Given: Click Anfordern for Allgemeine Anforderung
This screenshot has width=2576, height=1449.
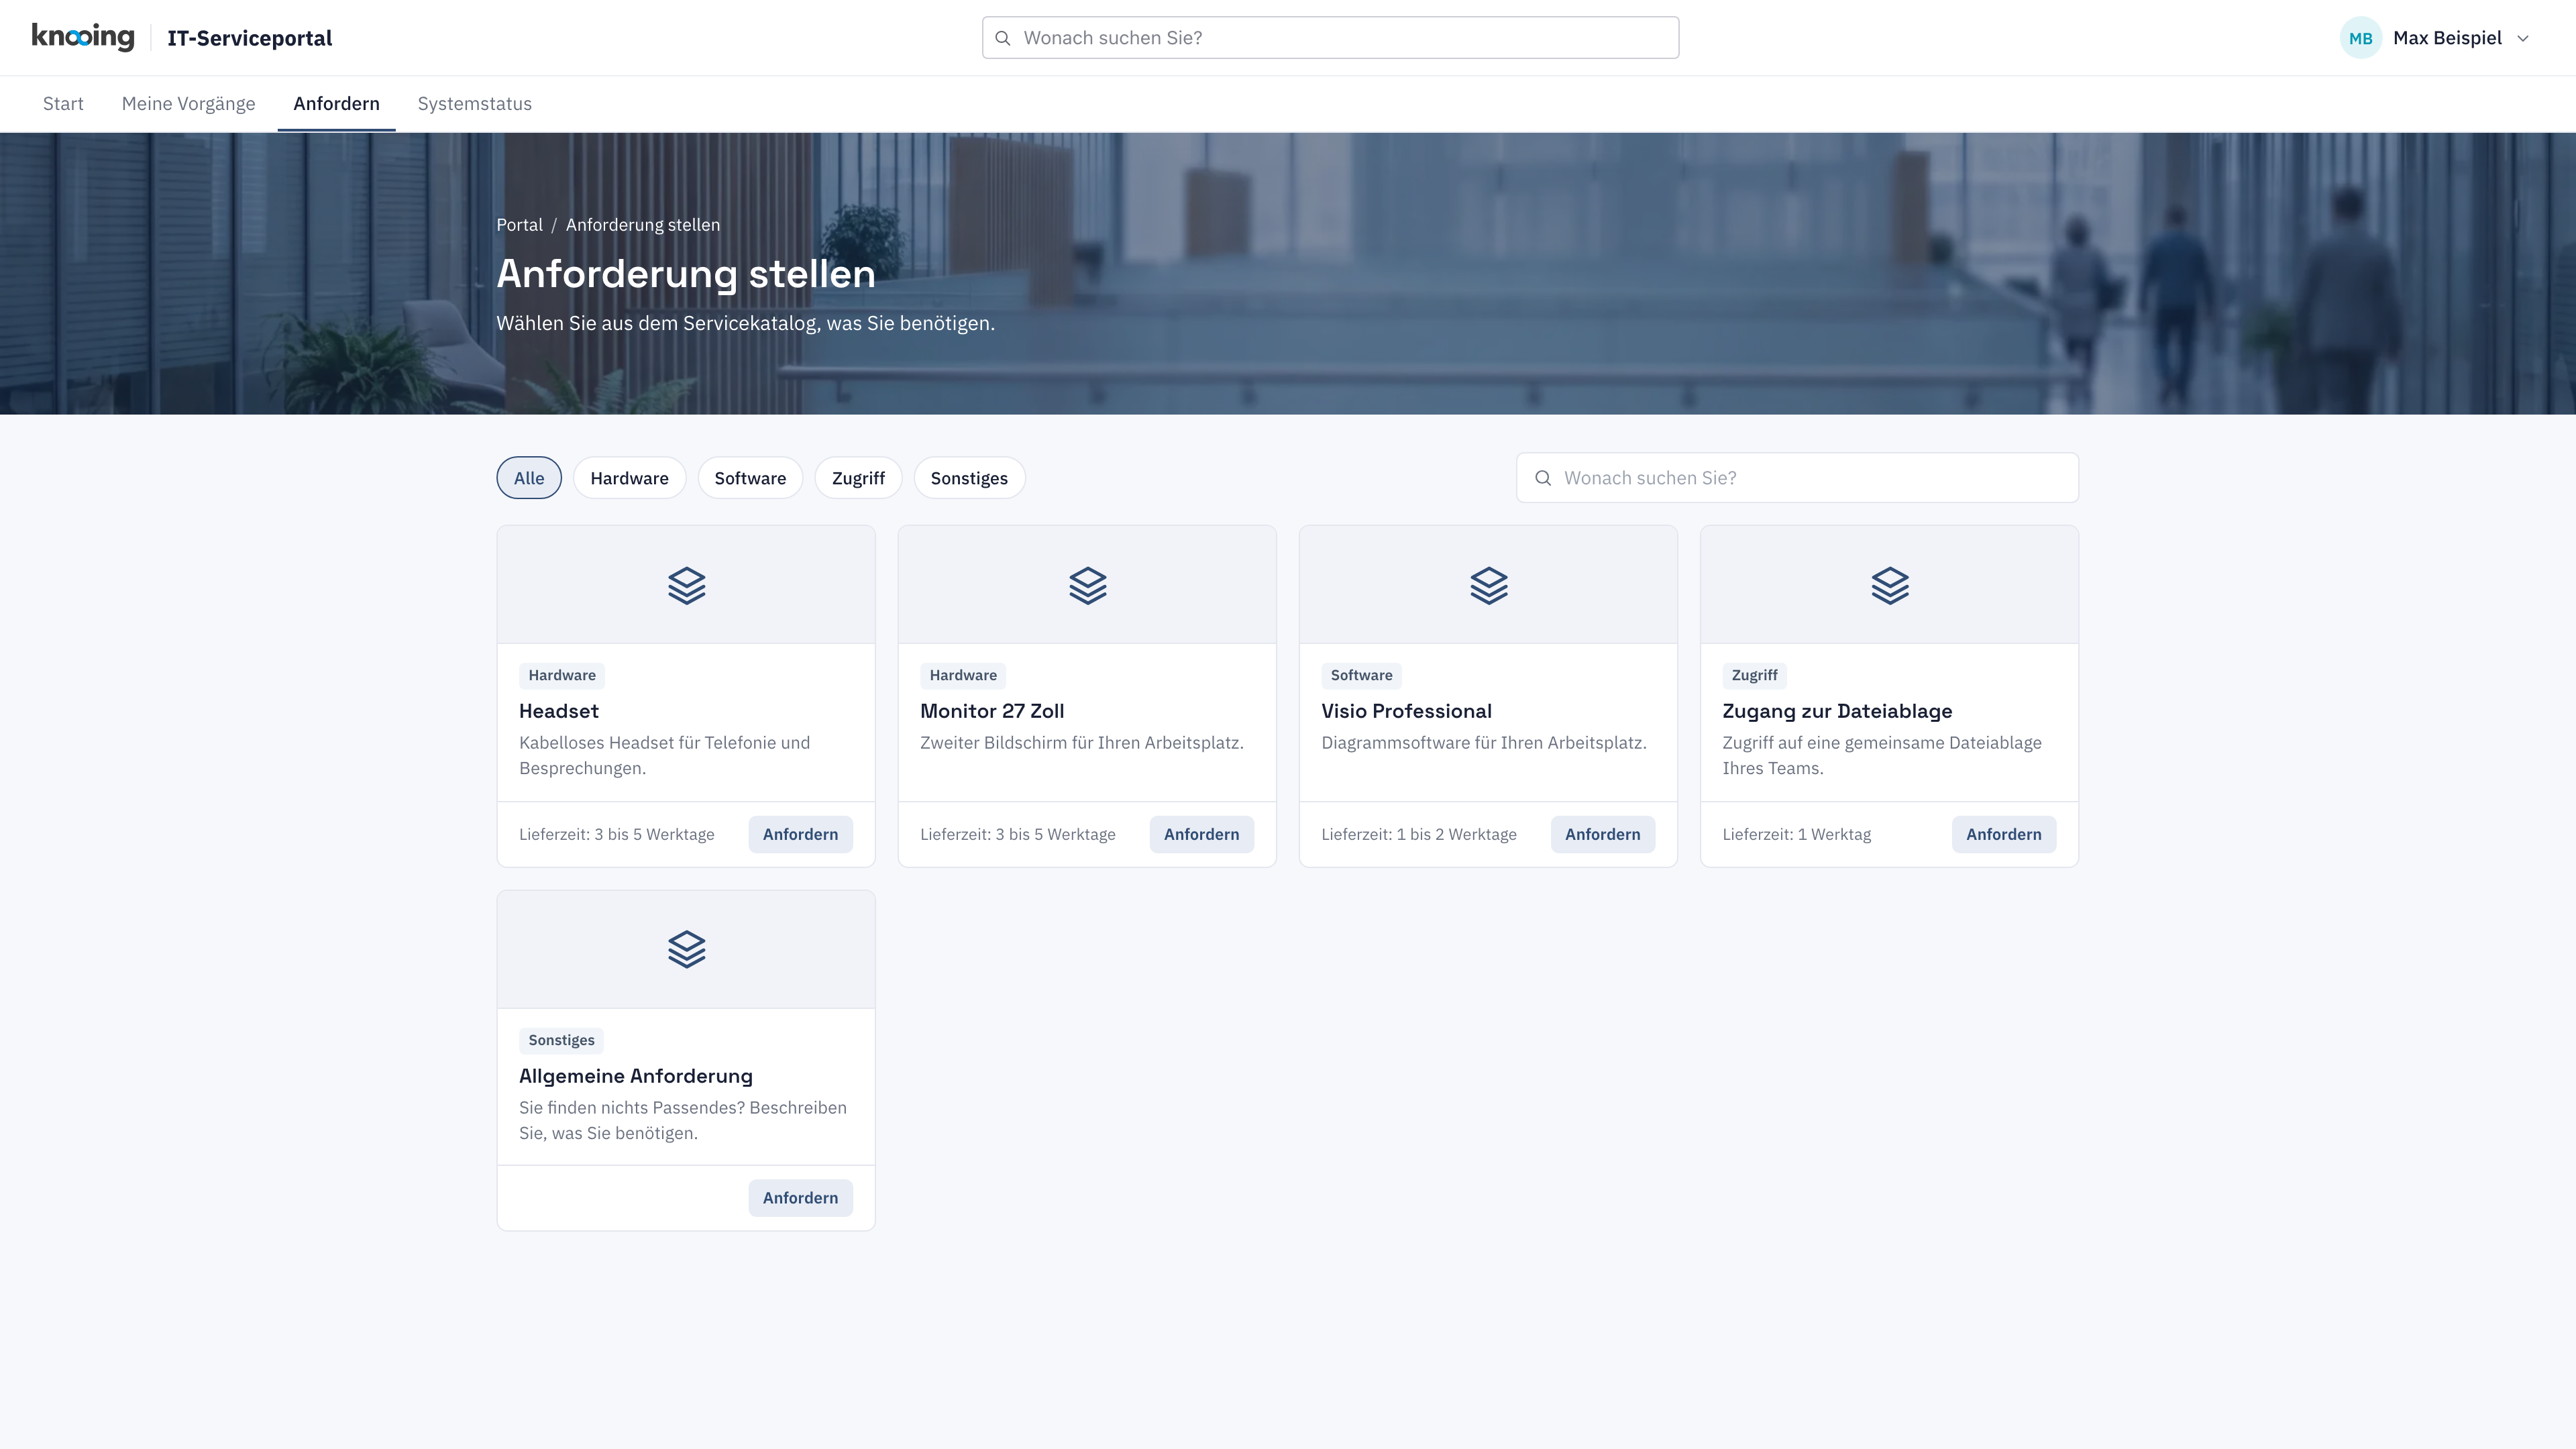Looking at the screenshot, I should tap(800, 1198).
